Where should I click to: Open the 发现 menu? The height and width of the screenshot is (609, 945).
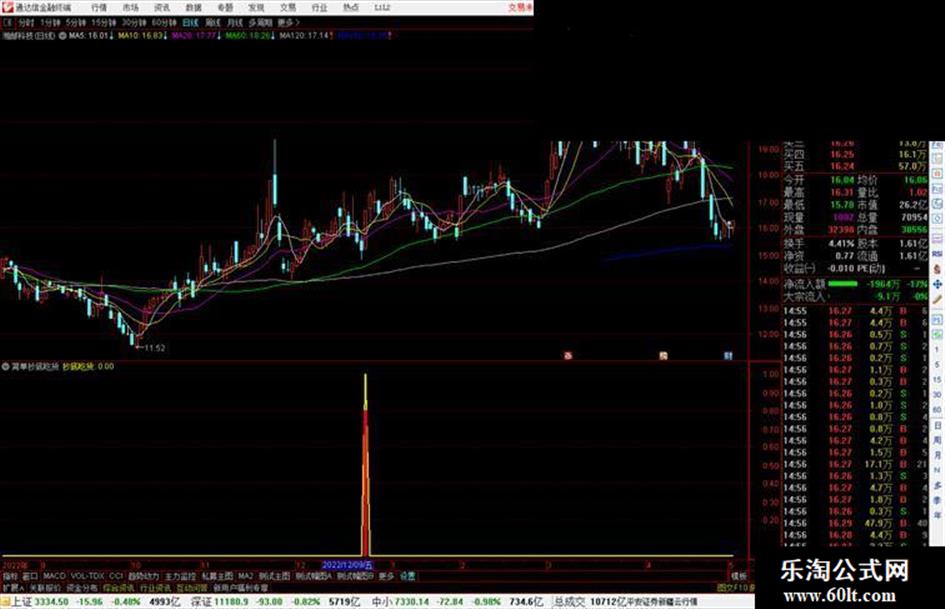(256, 8)
